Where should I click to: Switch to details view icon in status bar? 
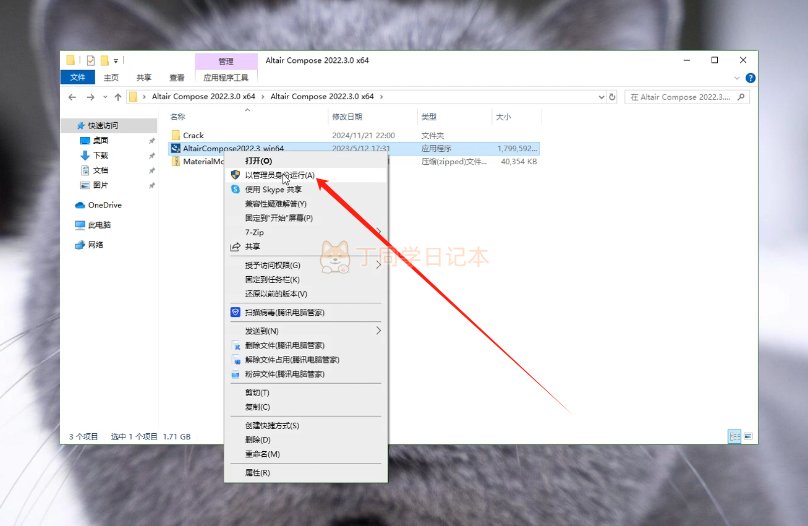click(x=734, y=436)
